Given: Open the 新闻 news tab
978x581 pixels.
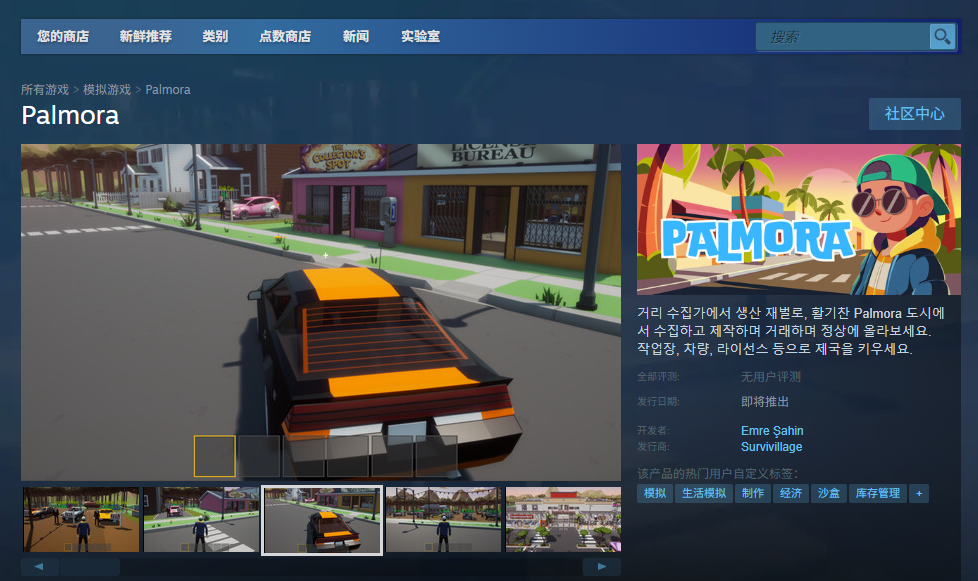Looking at the screenshot, I should click(356, 37).
